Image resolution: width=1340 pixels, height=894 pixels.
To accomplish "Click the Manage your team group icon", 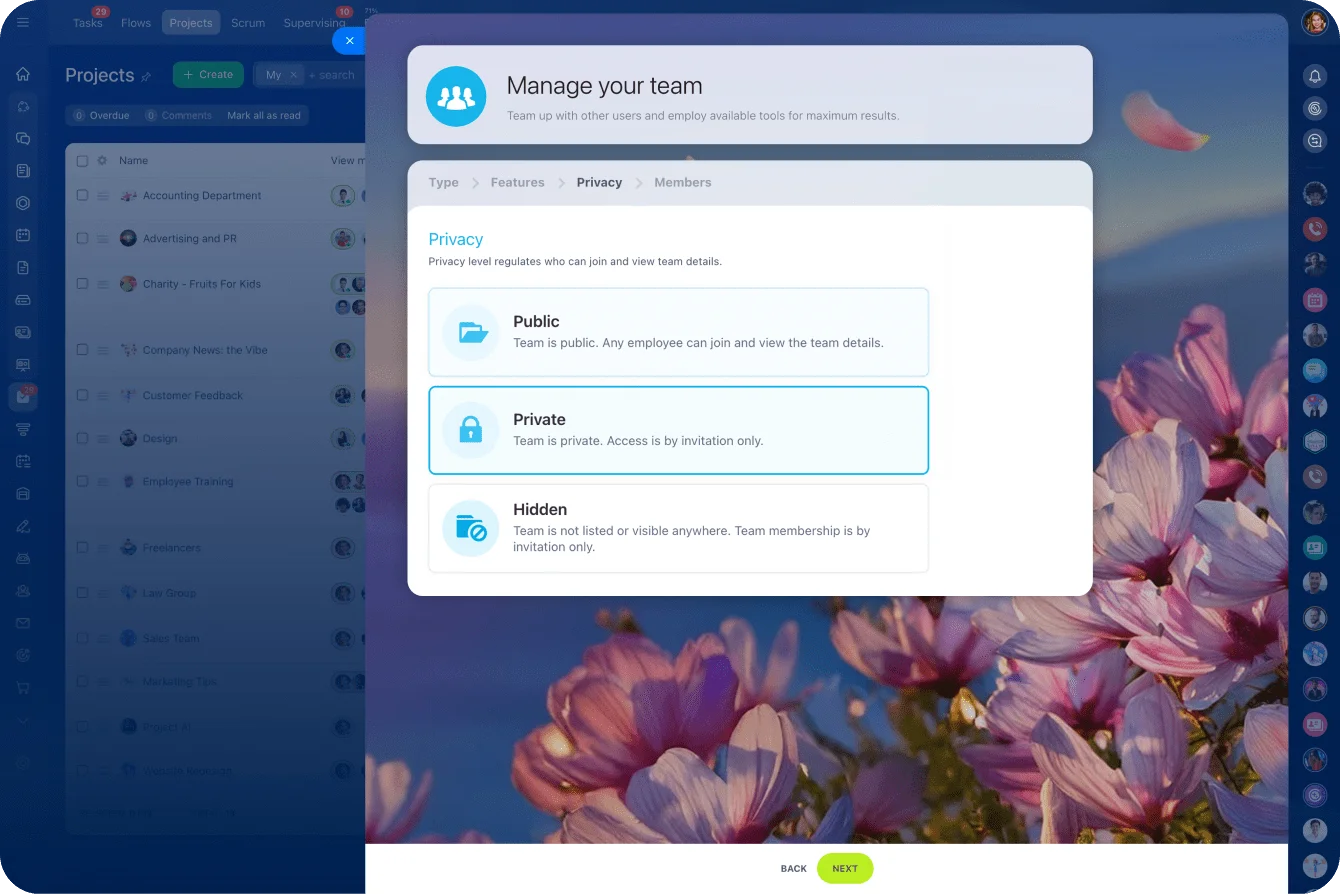I will click(x=456, y=96).
